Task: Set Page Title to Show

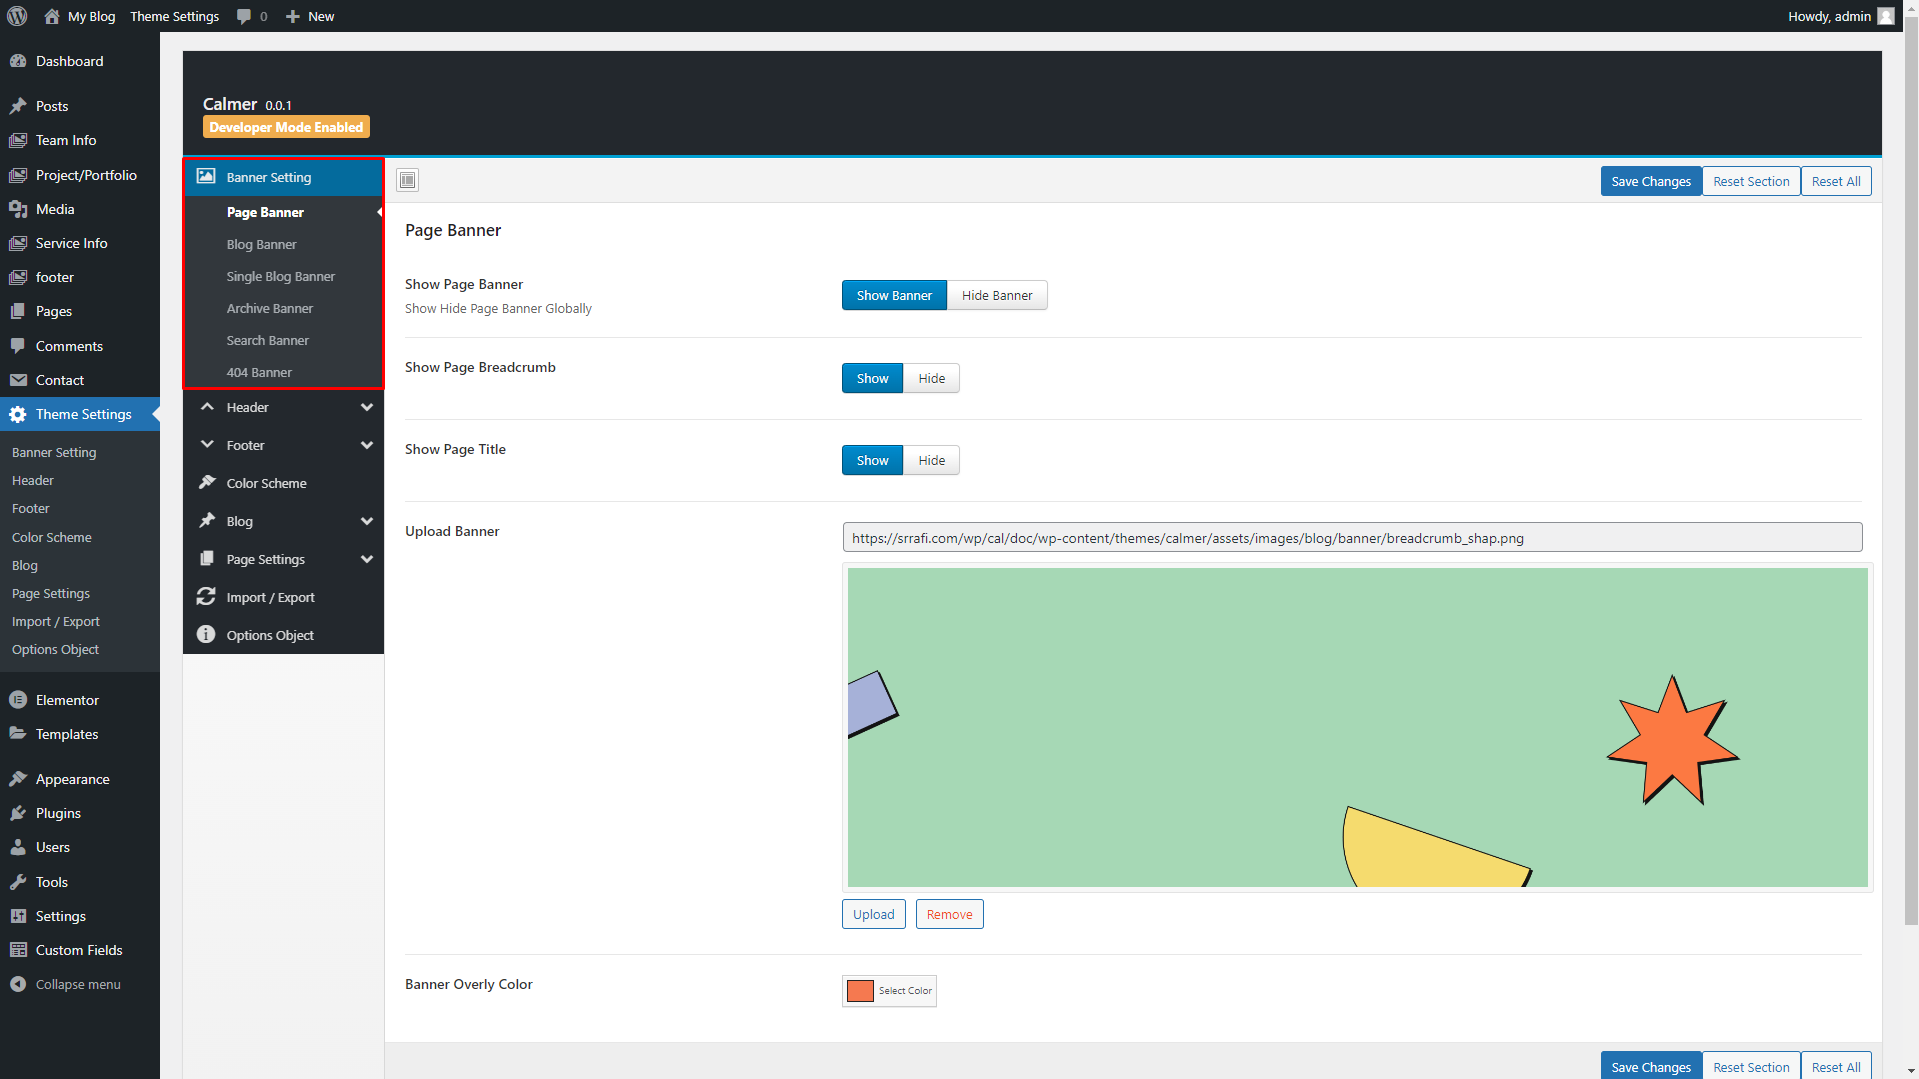Action: [872, 460]
